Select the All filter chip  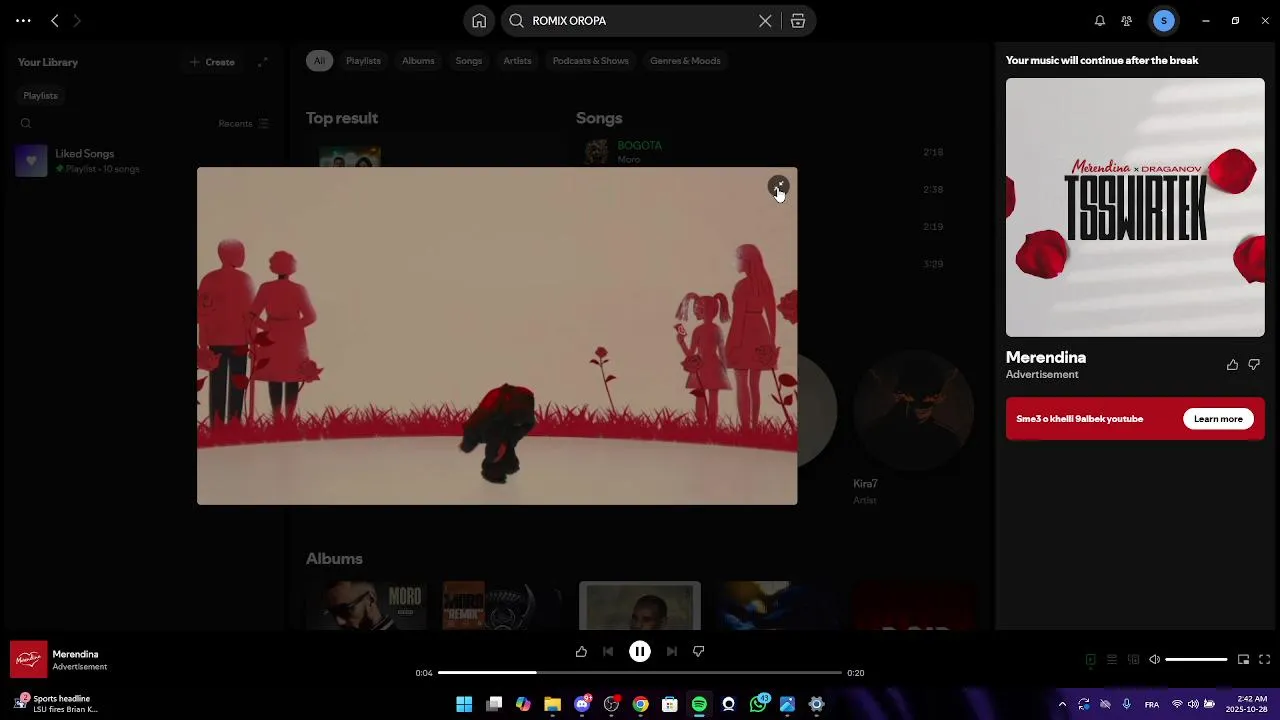click(319, 61)
